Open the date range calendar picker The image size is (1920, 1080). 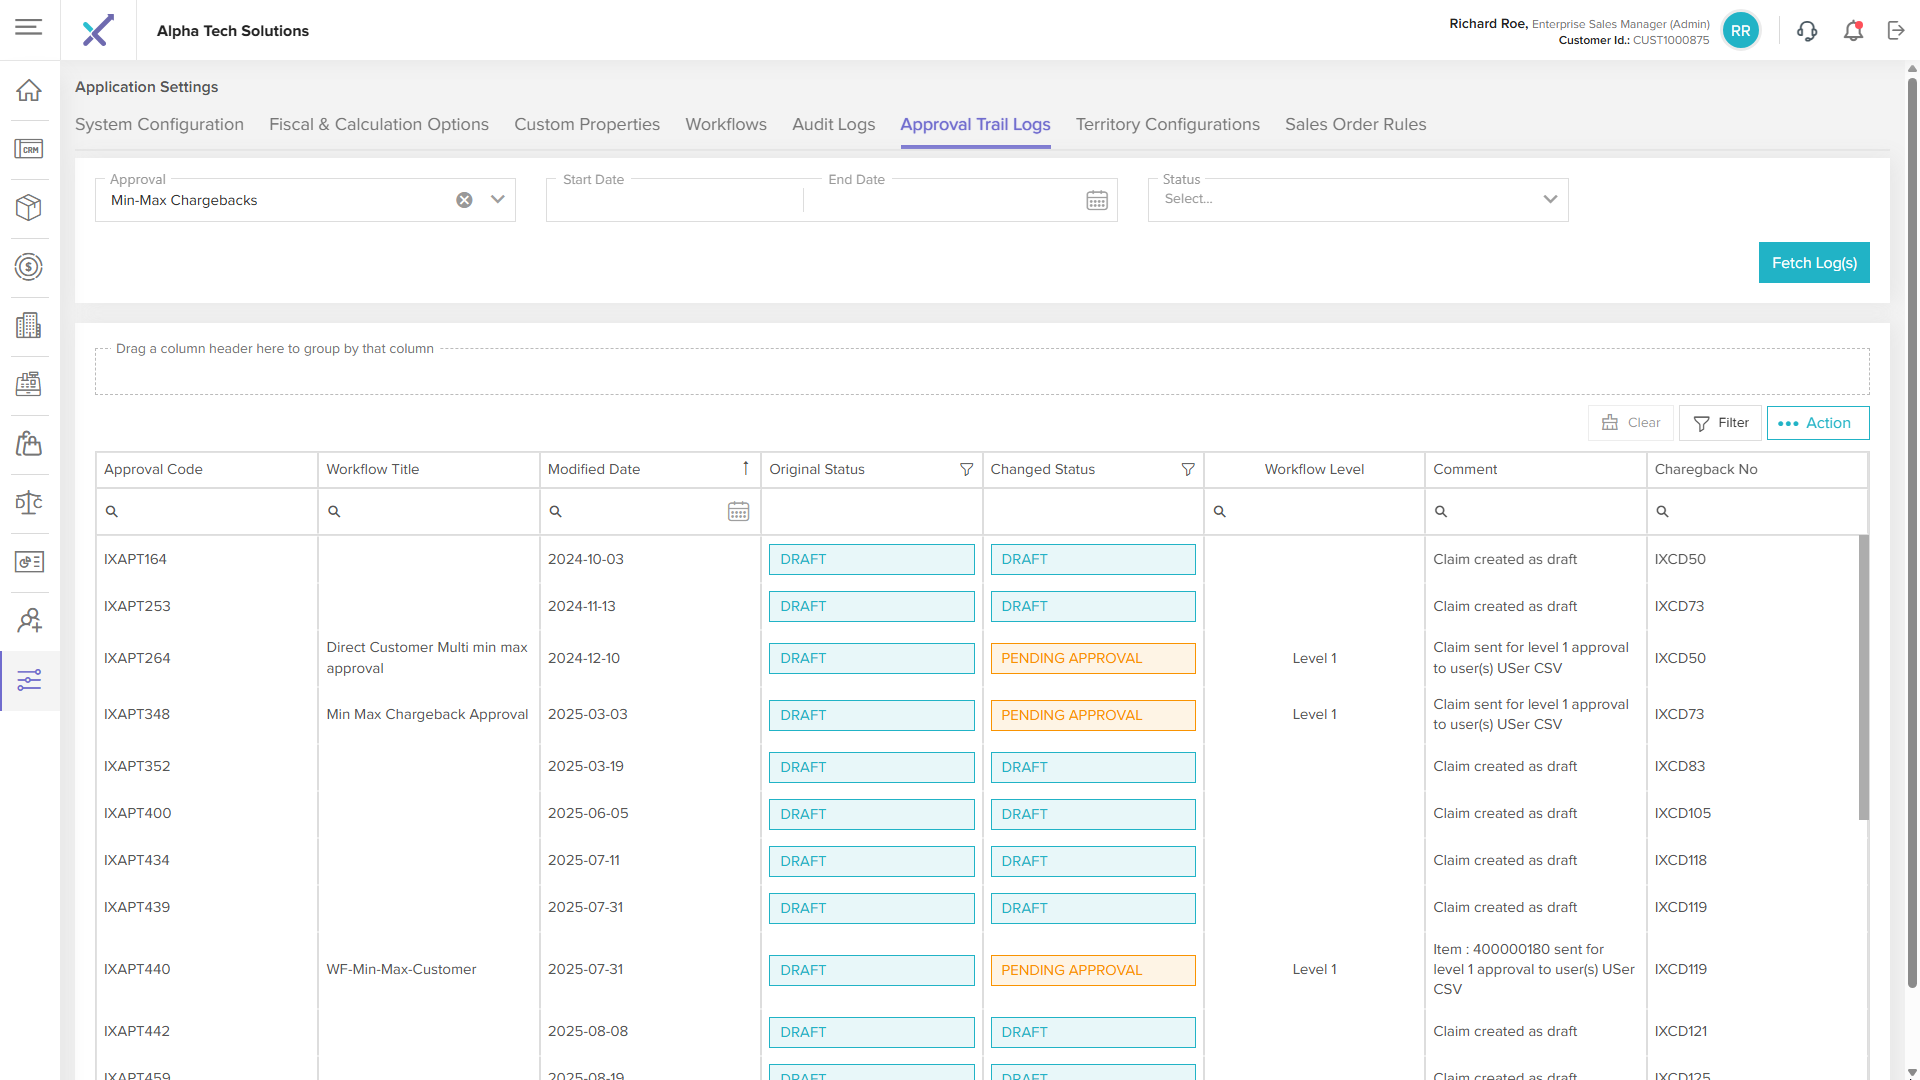[x=1096, y=201]
